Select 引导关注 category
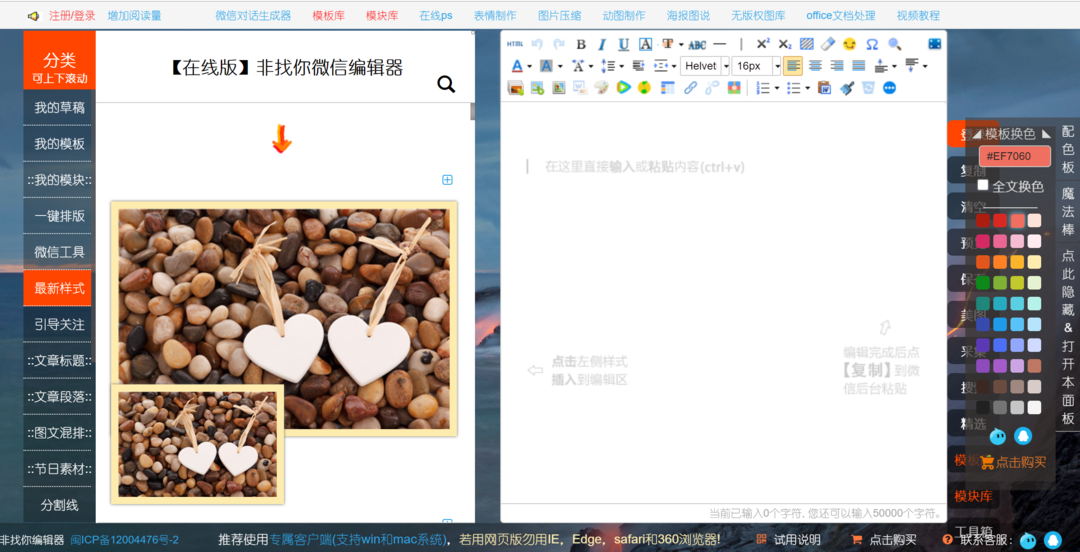 coord(59,324)
